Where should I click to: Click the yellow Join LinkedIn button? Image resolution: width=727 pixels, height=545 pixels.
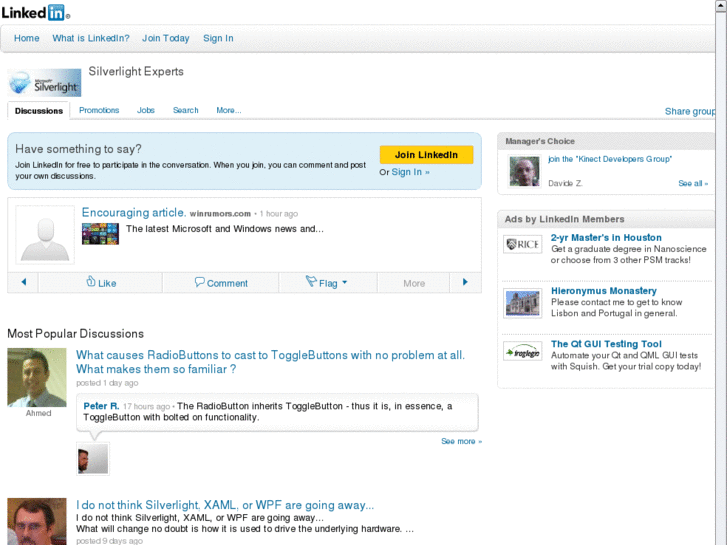pos(427,155)
